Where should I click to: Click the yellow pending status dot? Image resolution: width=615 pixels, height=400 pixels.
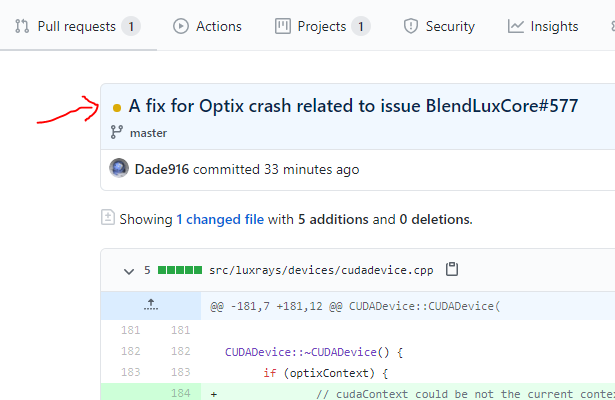coord(118,107)
